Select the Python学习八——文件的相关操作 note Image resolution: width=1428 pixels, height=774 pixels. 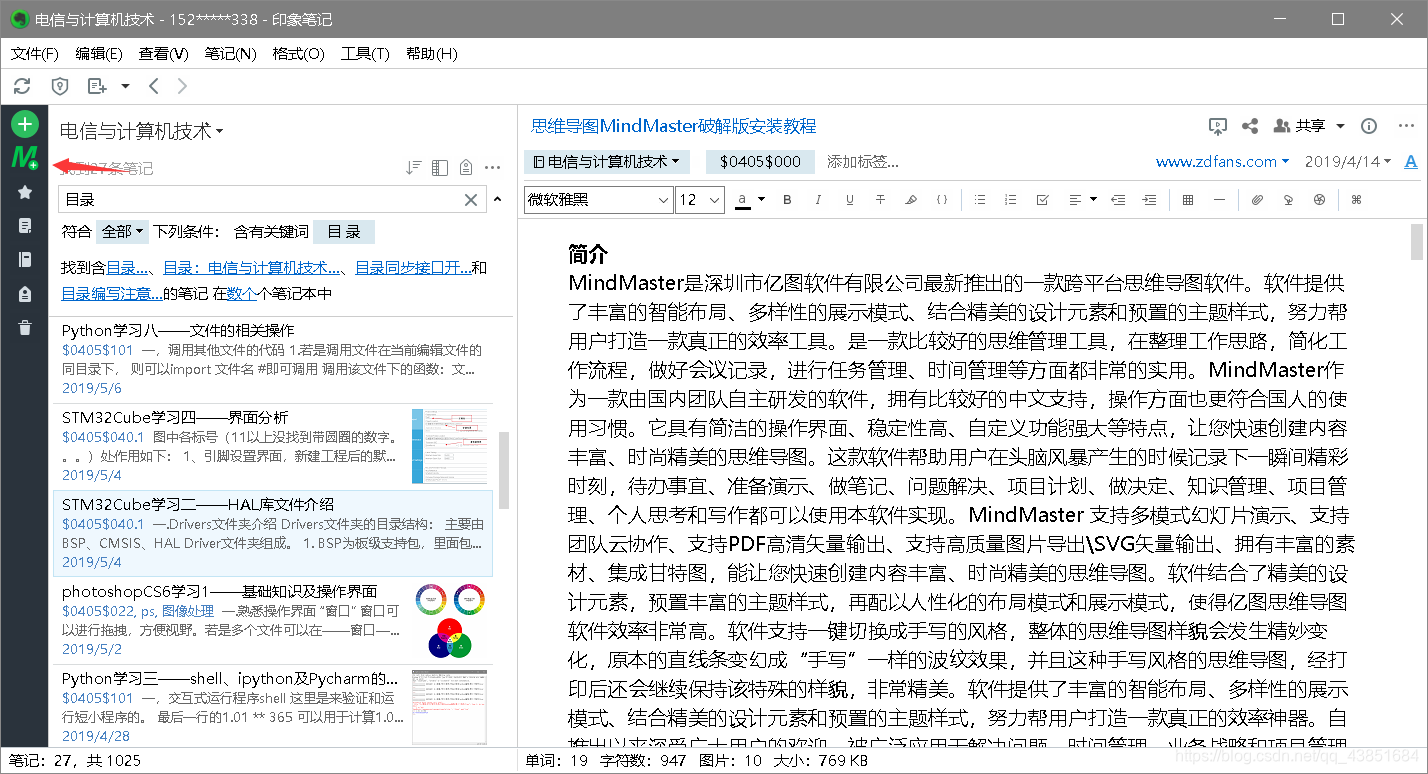(272, 360)
